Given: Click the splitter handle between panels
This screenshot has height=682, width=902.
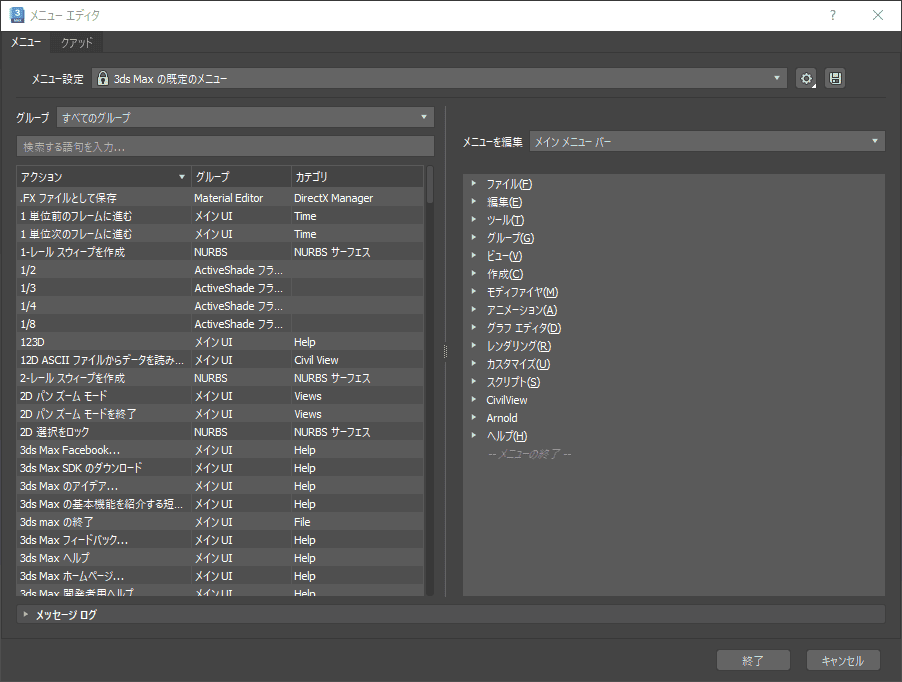Looking at the screenshot, I should coord(445,351).
